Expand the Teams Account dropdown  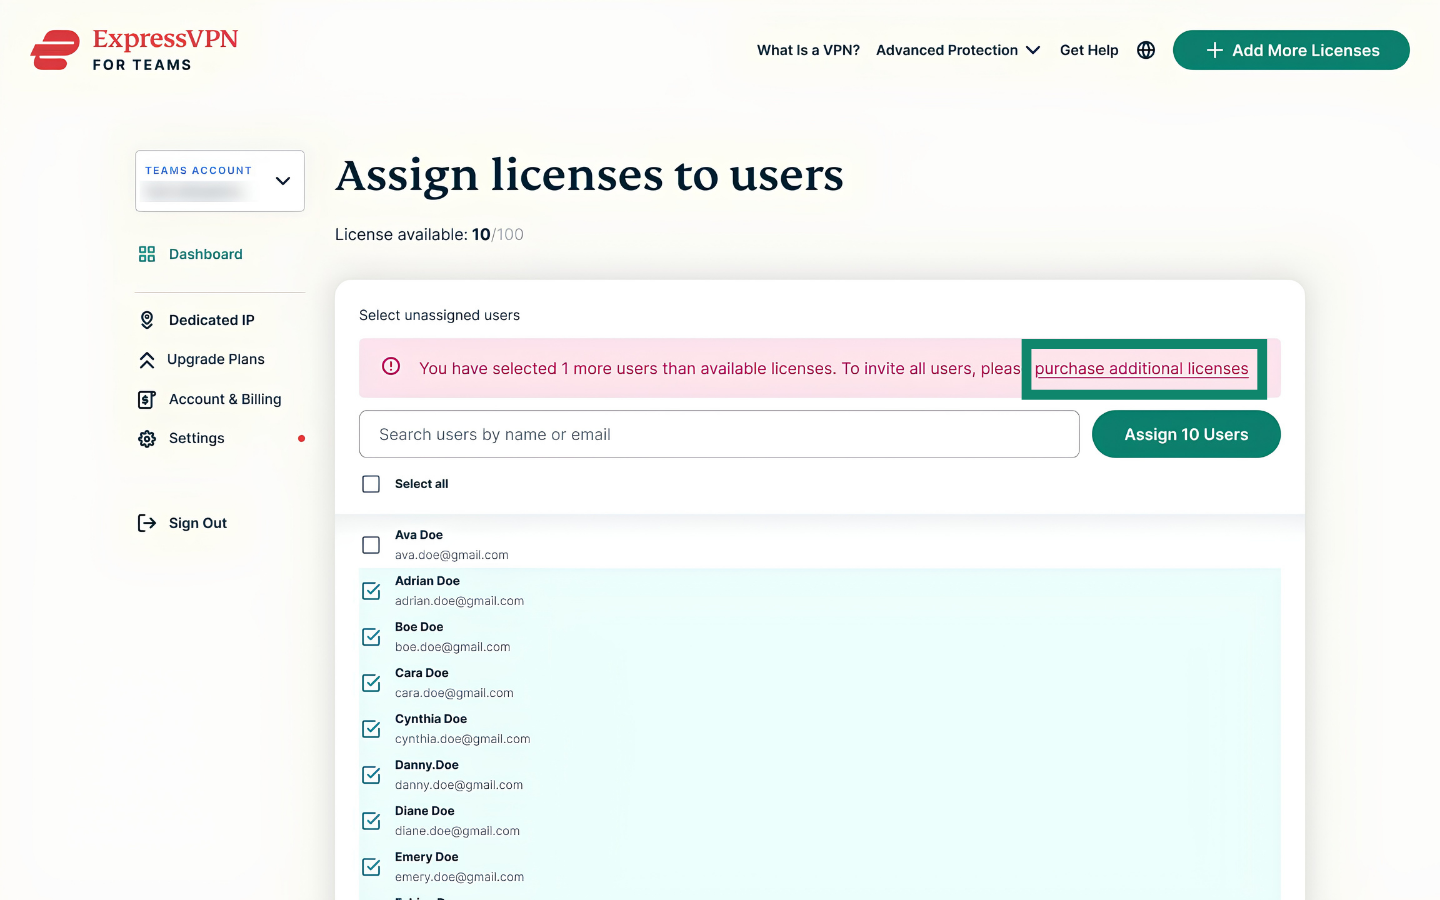point(220,181)
